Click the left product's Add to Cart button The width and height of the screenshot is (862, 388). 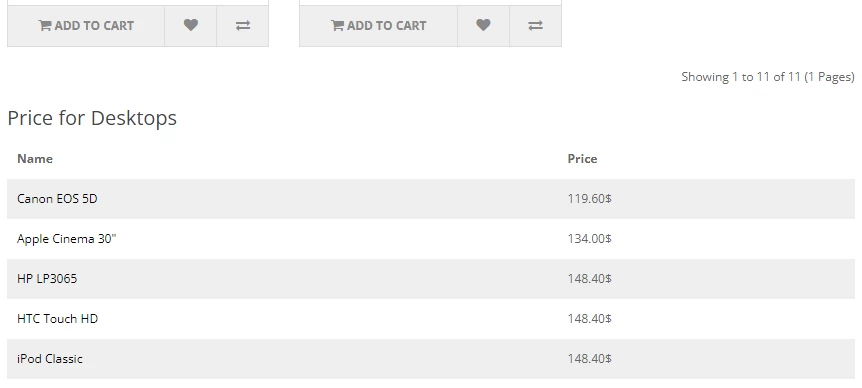86,26
